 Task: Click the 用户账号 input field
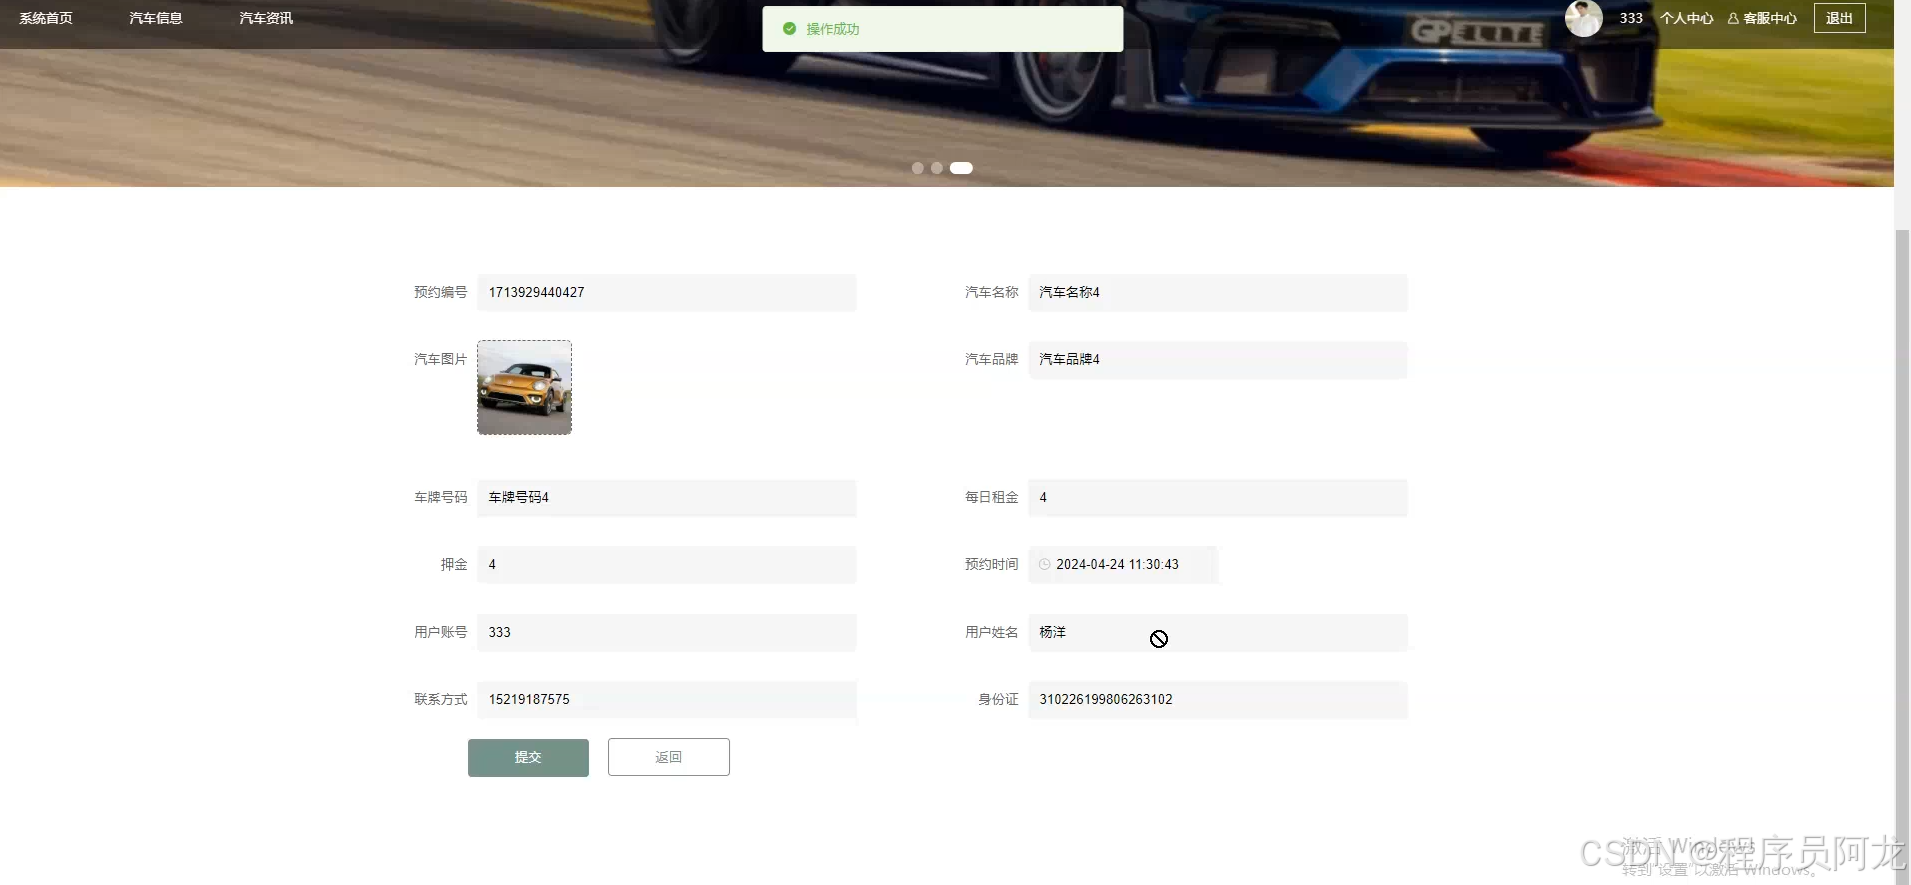[x=667, y=632]
